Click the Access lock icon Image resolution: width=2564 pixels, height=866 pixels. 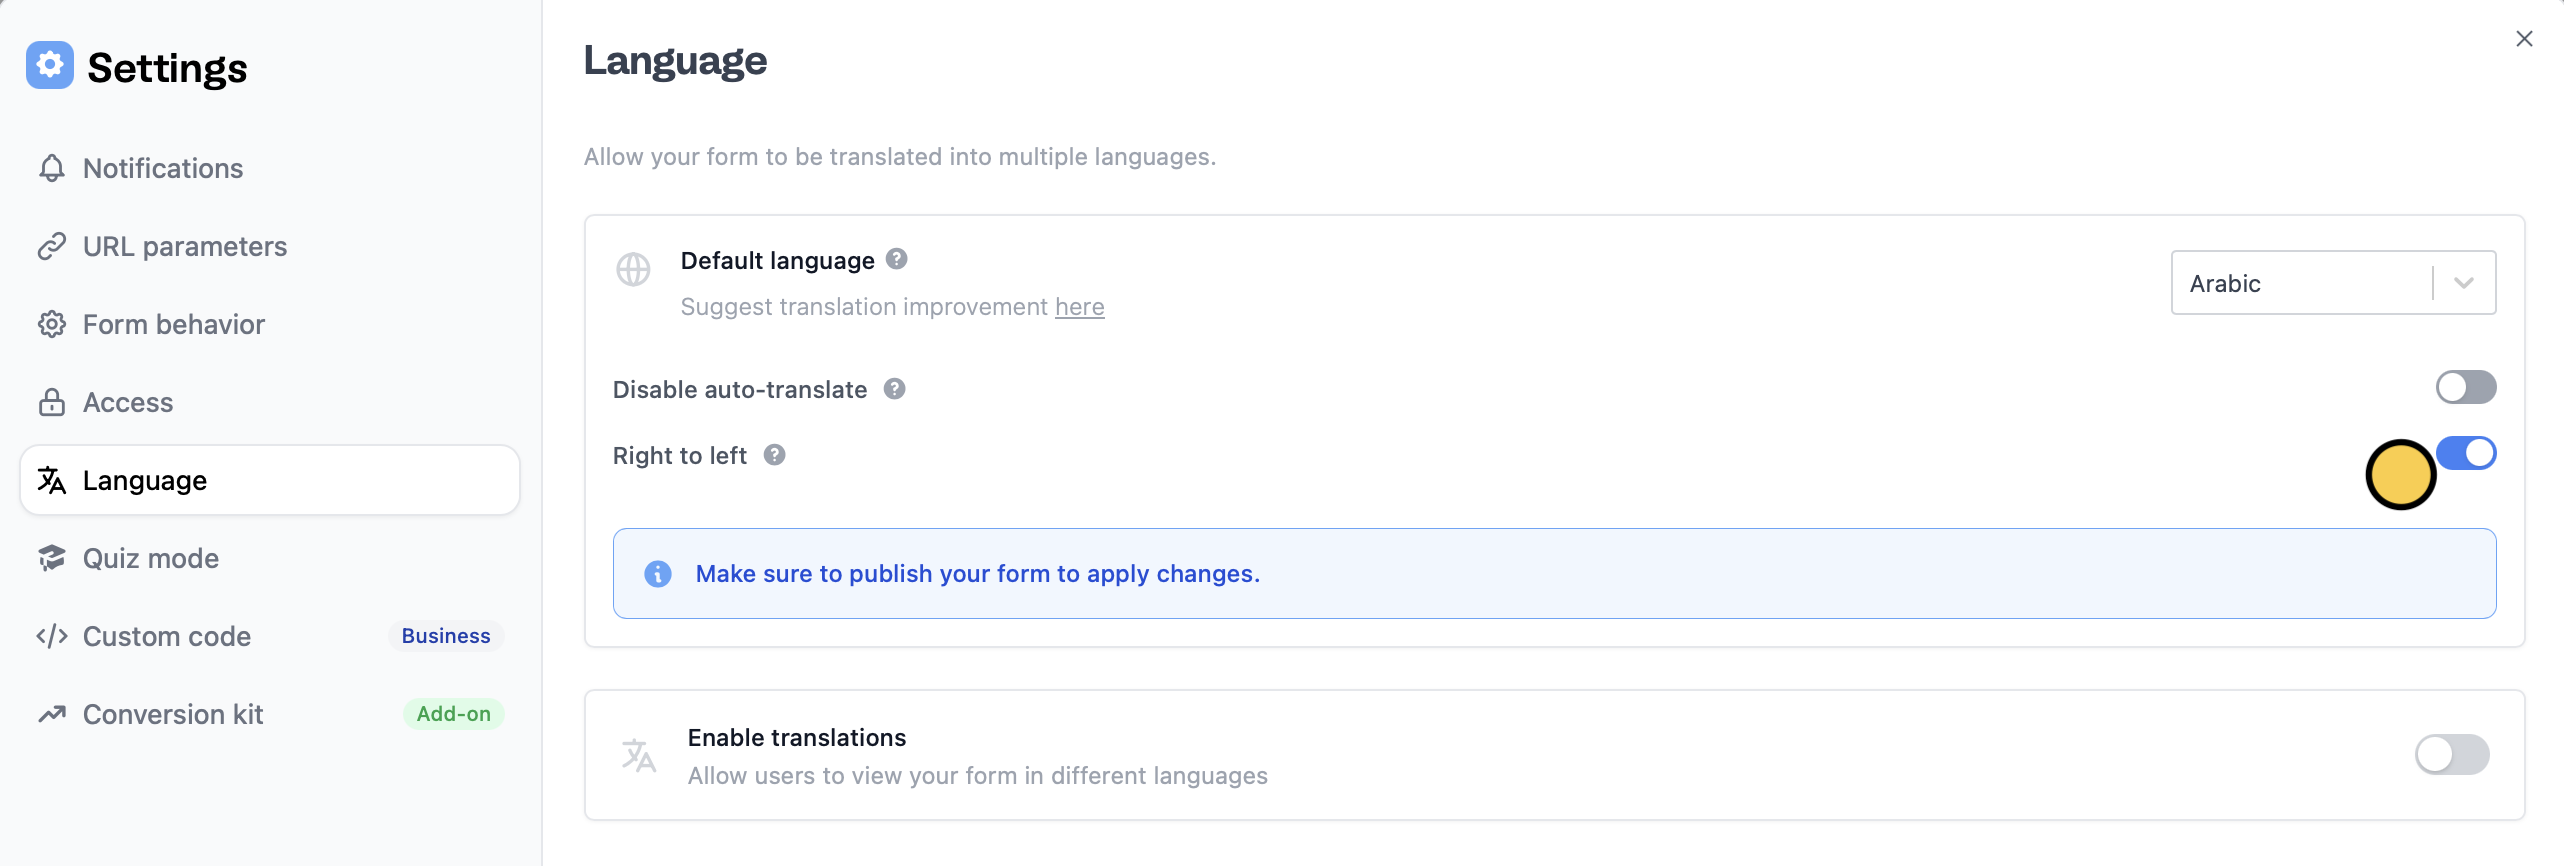(x=52, y=402)
